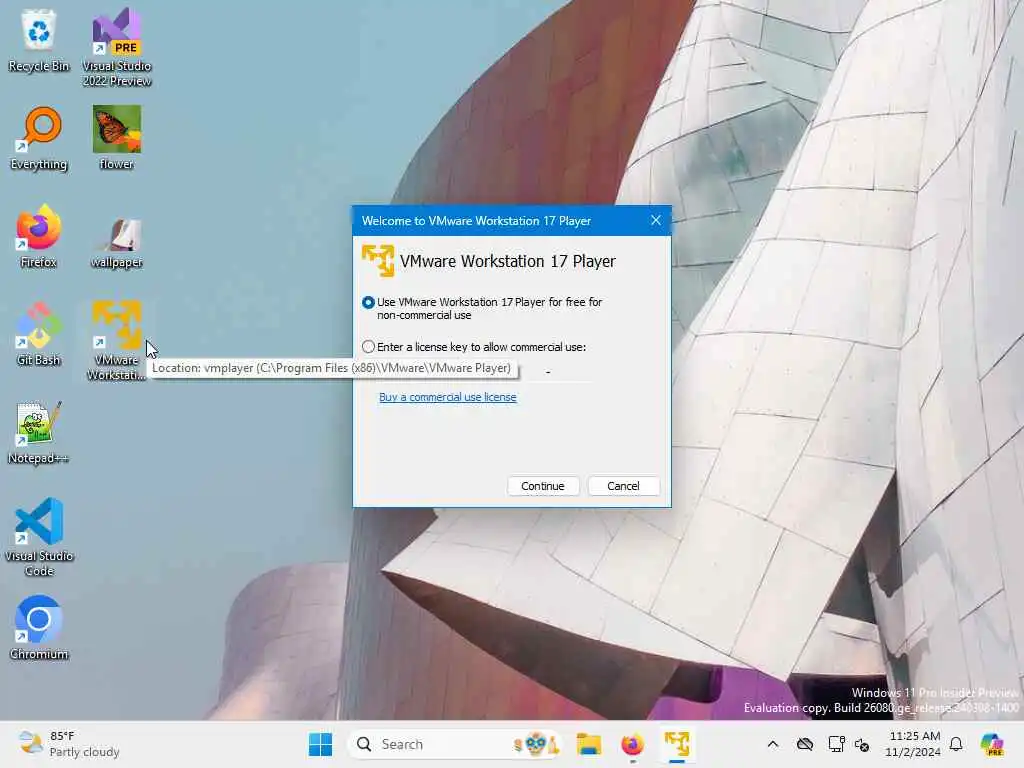Click Cancel in VMware dialog
The width and height of the screenshot is (1024, 768).
click(x=623, y=486)
